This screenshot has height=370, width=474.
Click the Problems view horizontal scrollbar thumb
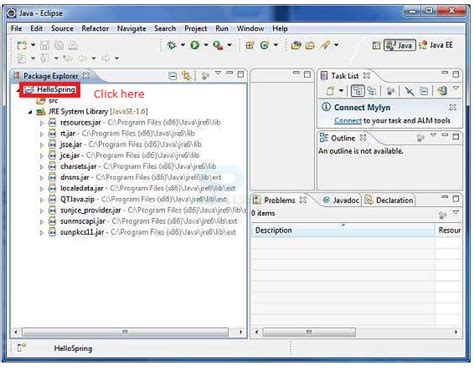click(309, 332)
